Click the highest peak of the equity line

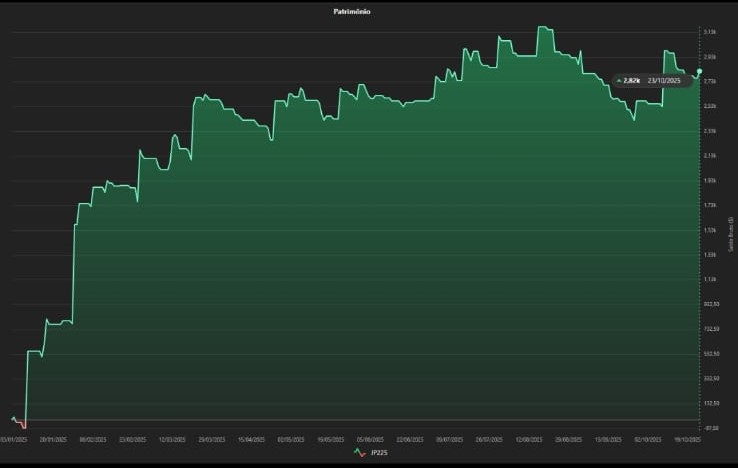(544, 27)
